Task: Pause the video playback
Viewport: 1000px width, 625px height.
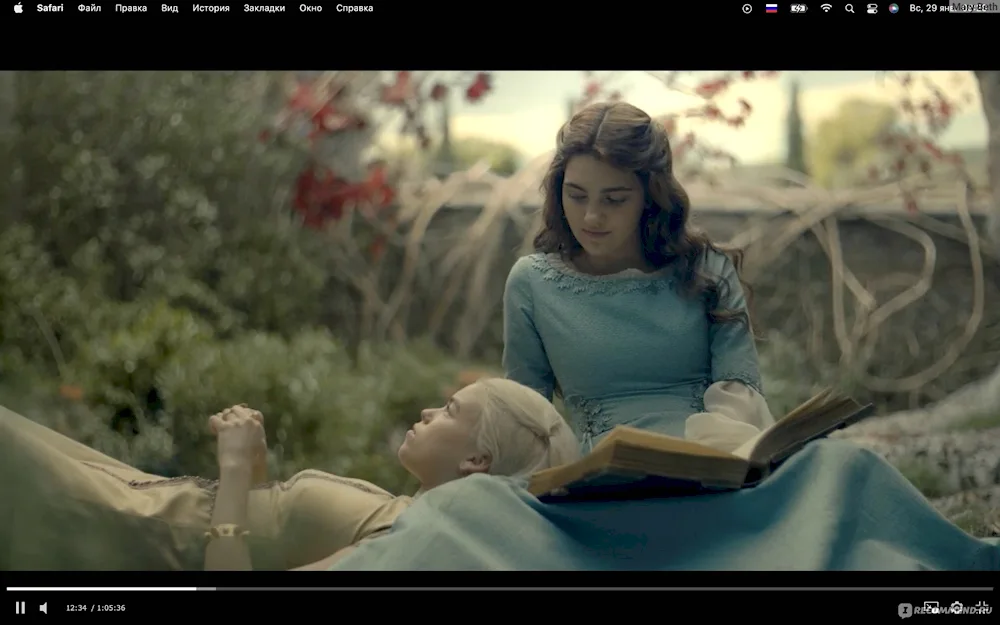Action: [20, 608]
